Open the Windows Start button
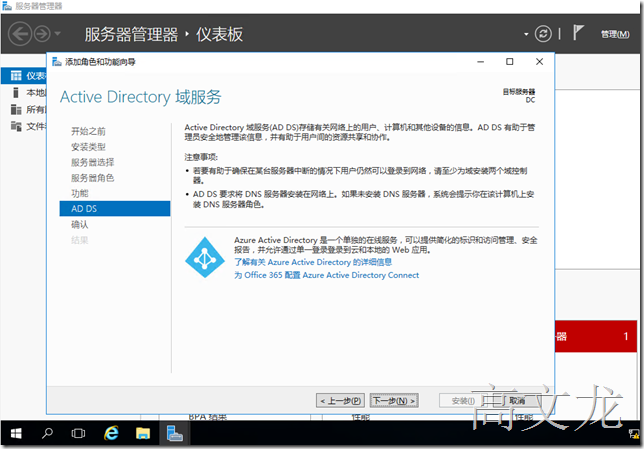This screenshot has width=644, height=449. point(16,433)
